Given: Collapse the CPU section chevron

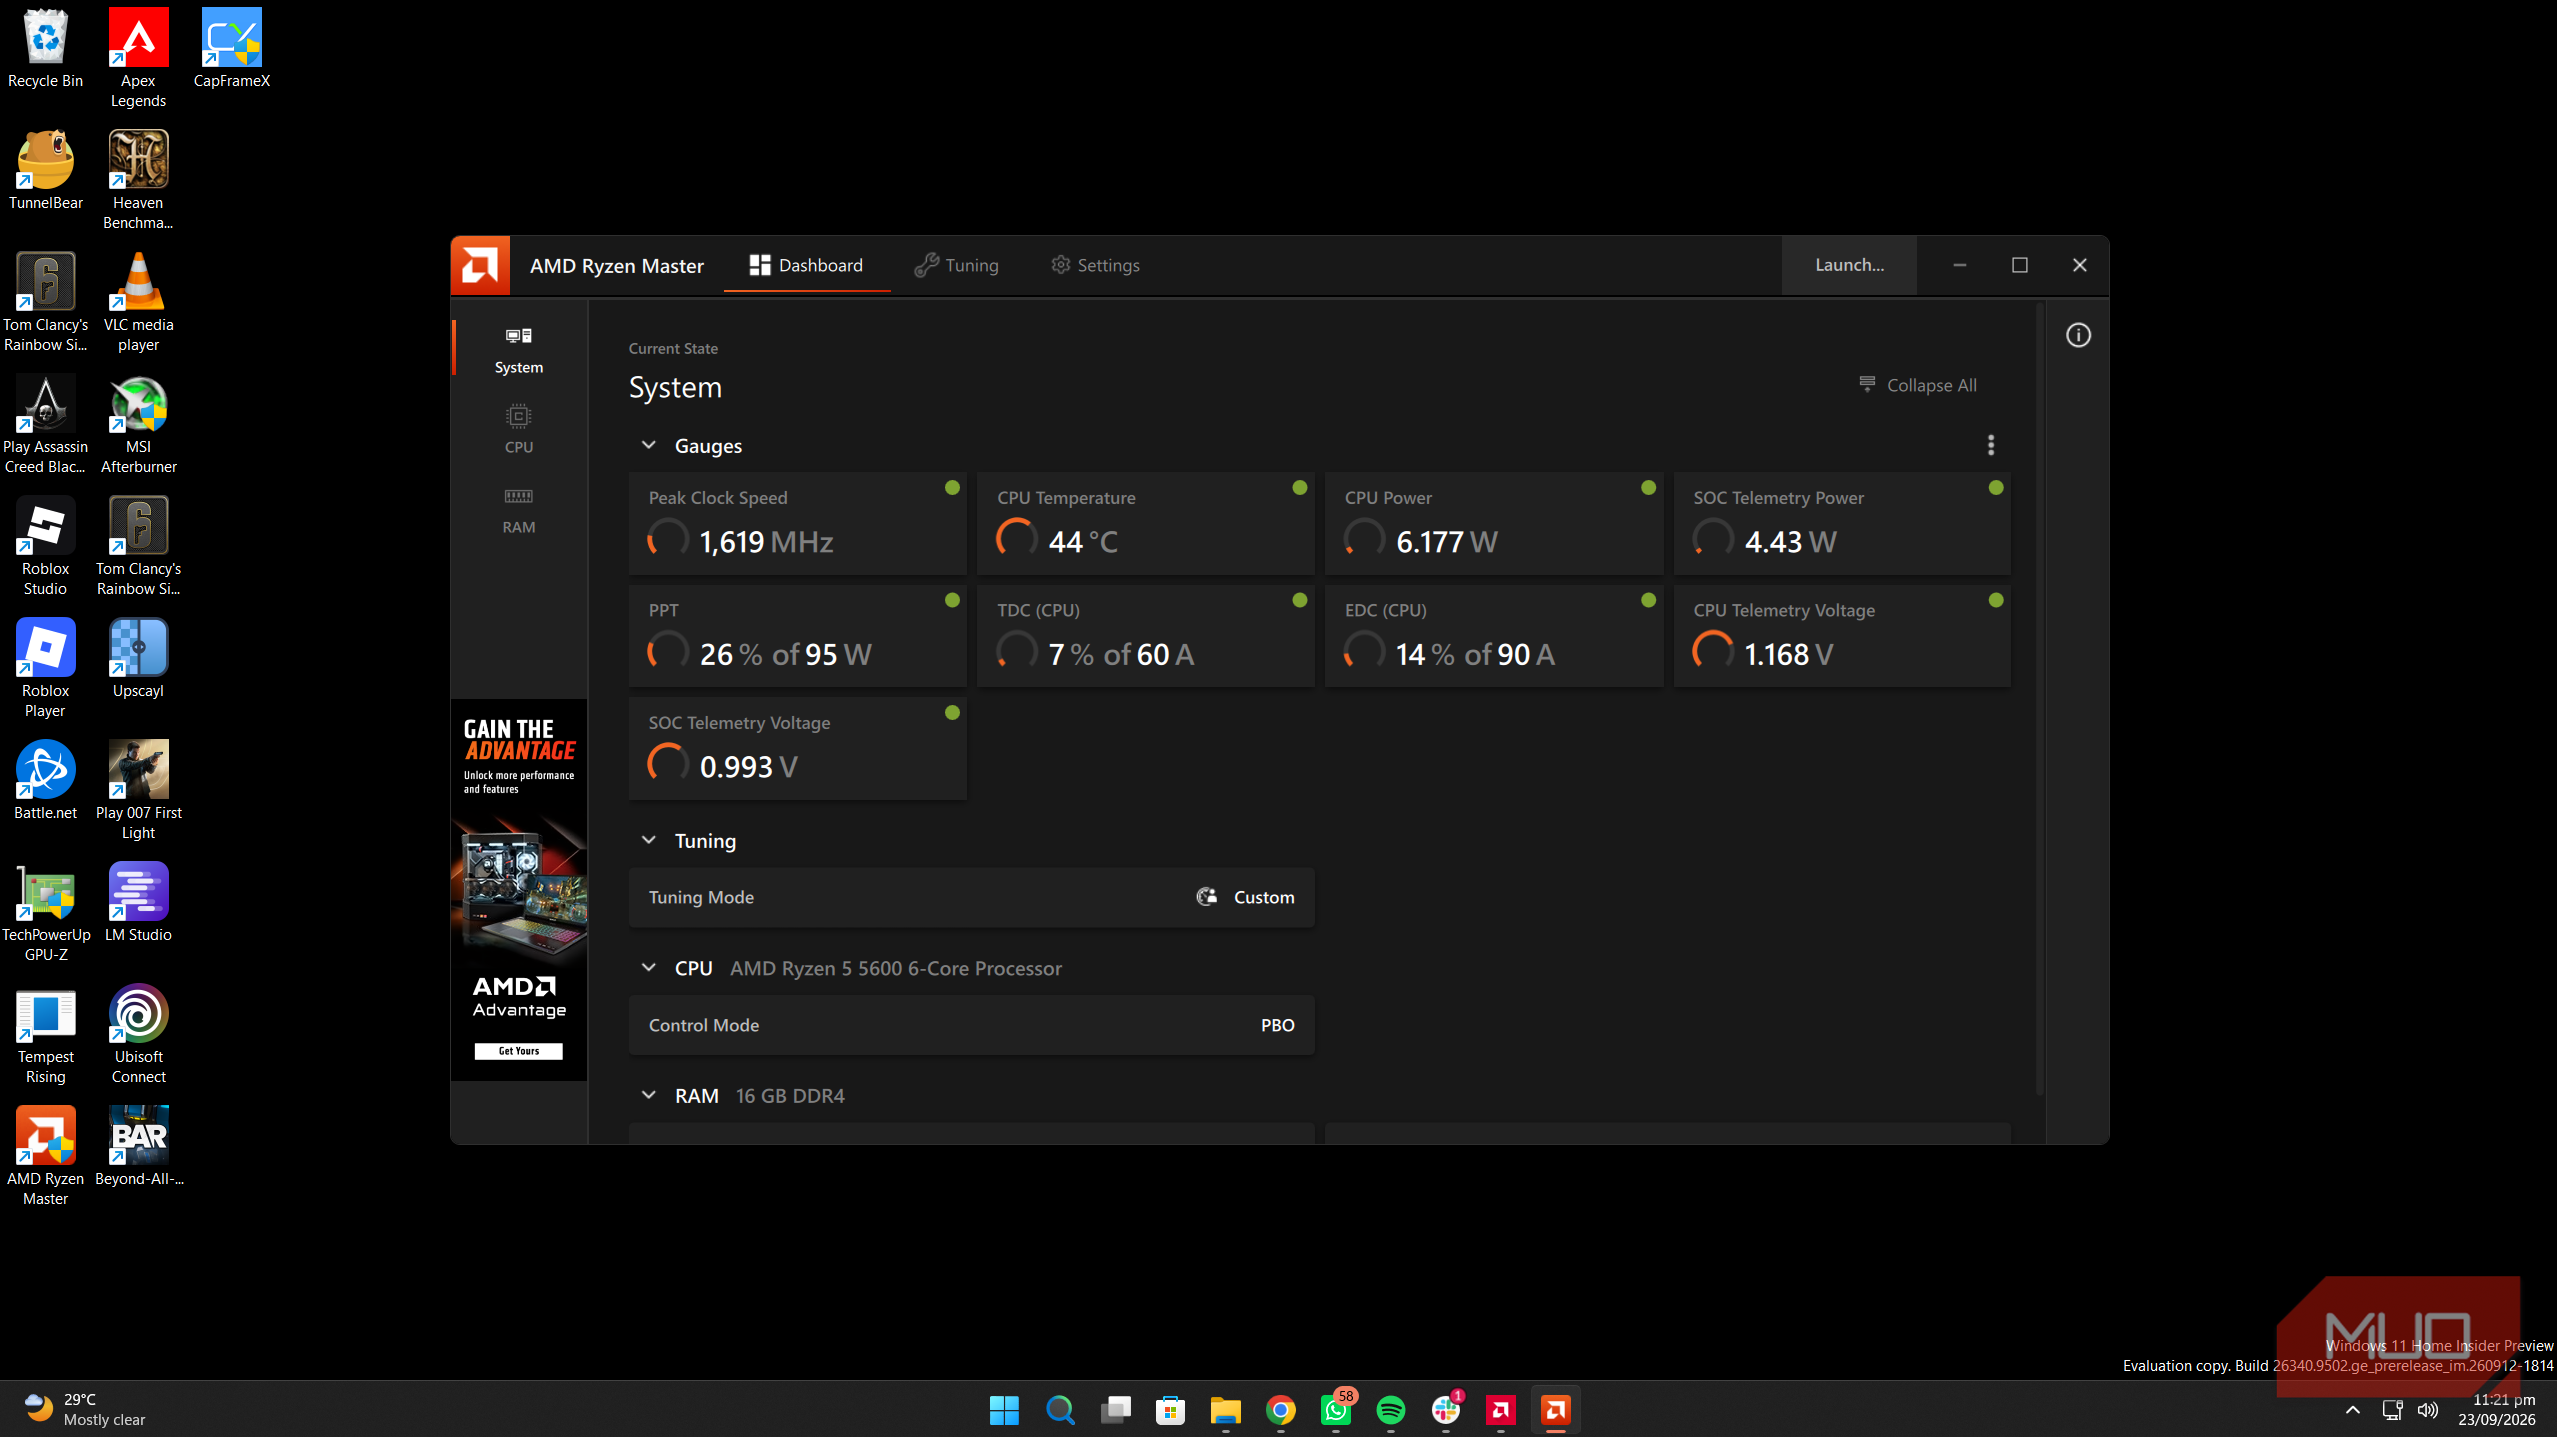Looking at the screenshot, I should 648,967.
